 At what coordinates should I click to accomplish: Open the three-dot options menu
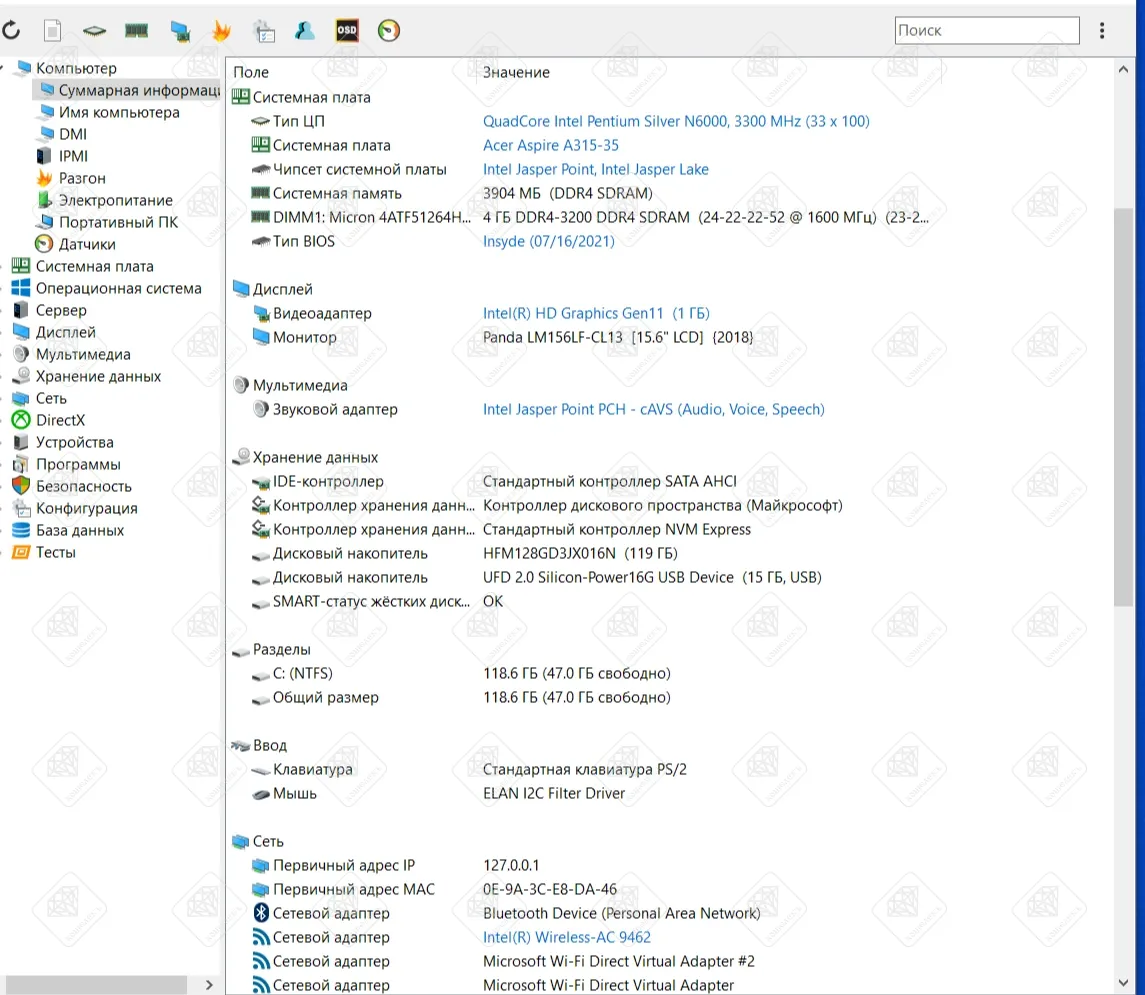click(1102, 31)
